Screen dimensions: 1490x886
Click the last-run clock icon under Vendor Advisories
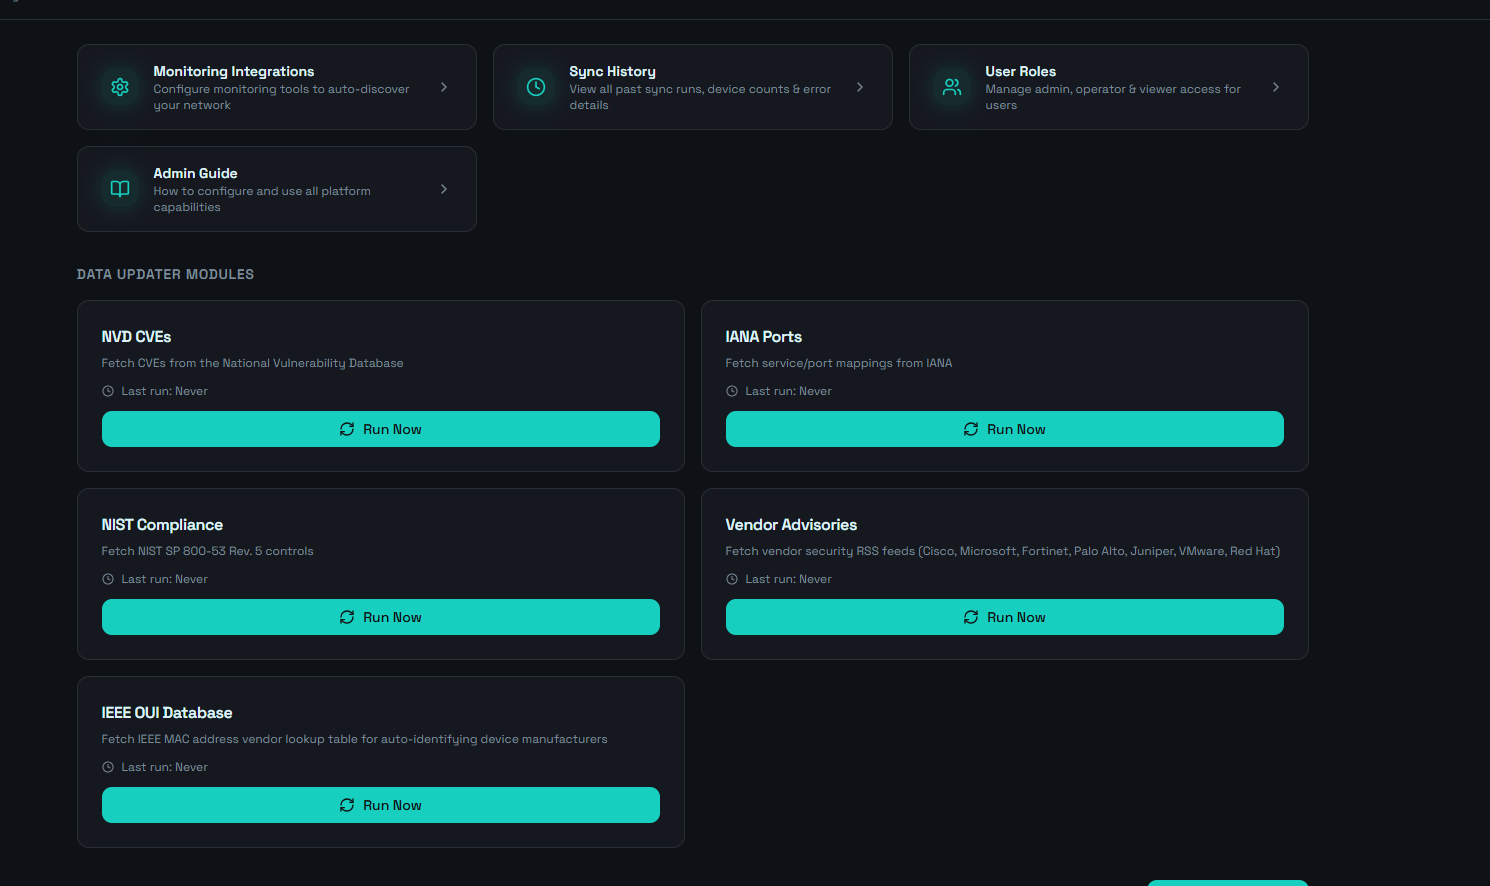tap(731, 578)
